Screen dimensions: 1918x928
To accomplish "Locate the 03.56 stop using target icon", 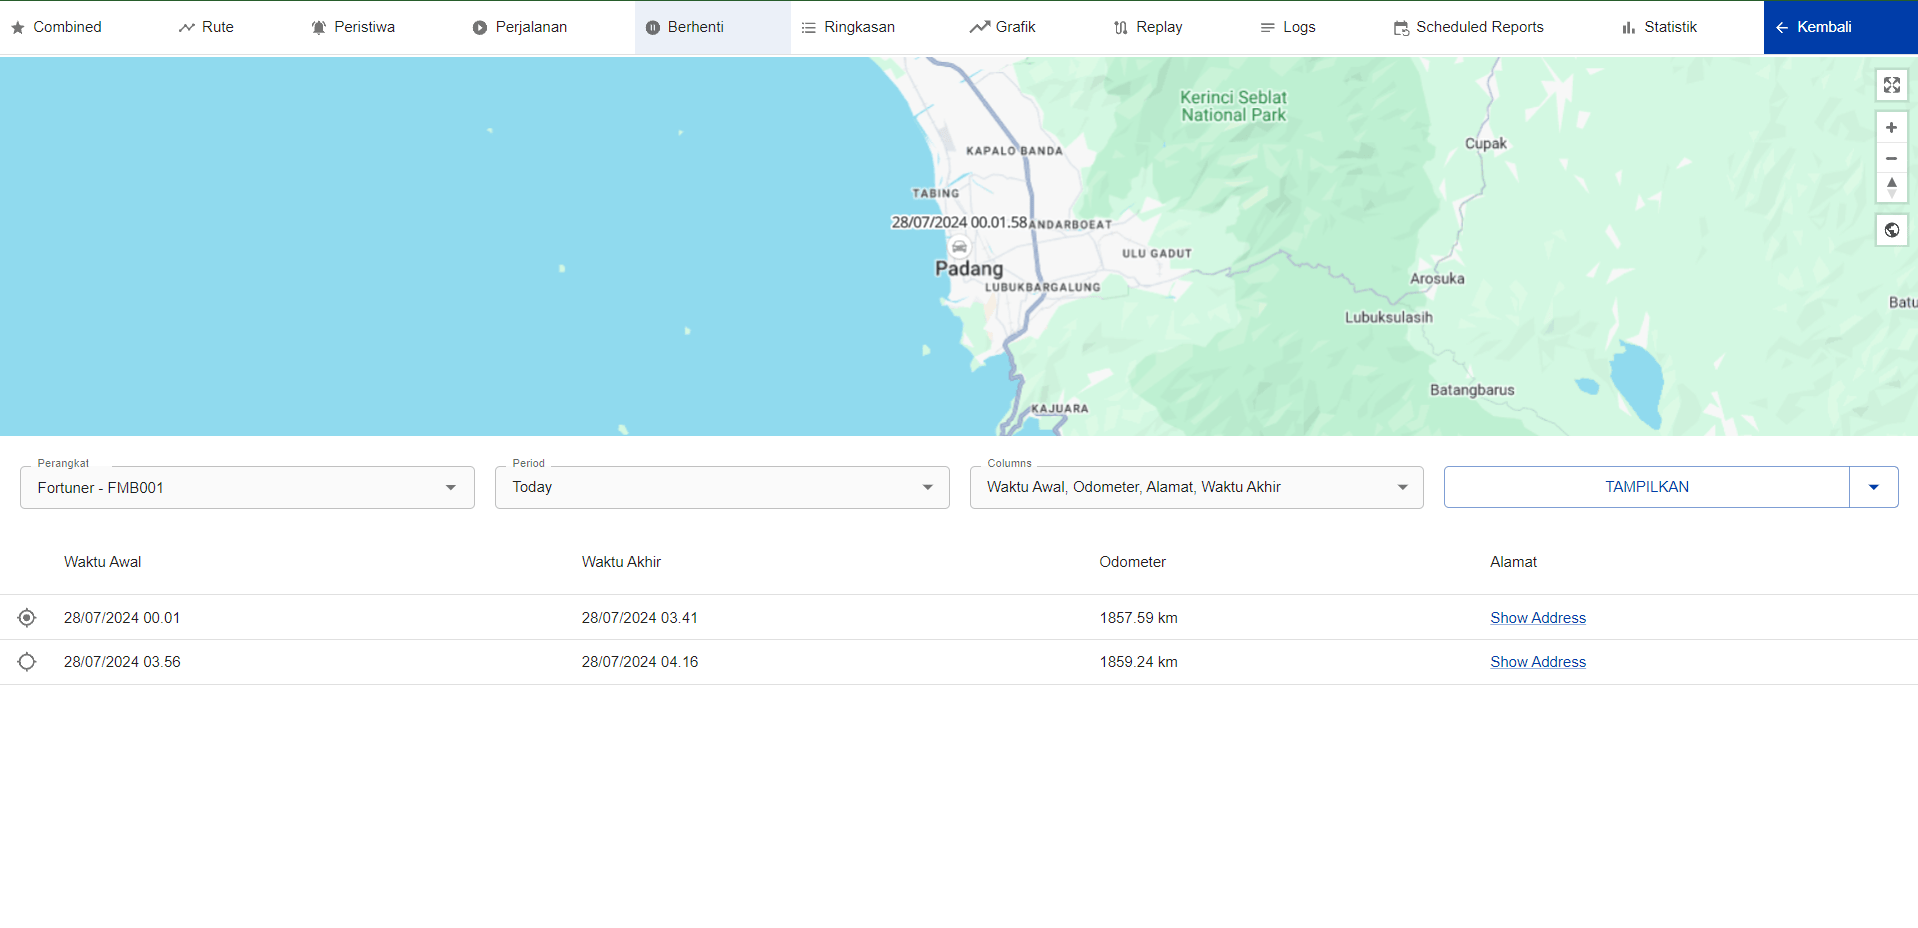I will 27,662.
